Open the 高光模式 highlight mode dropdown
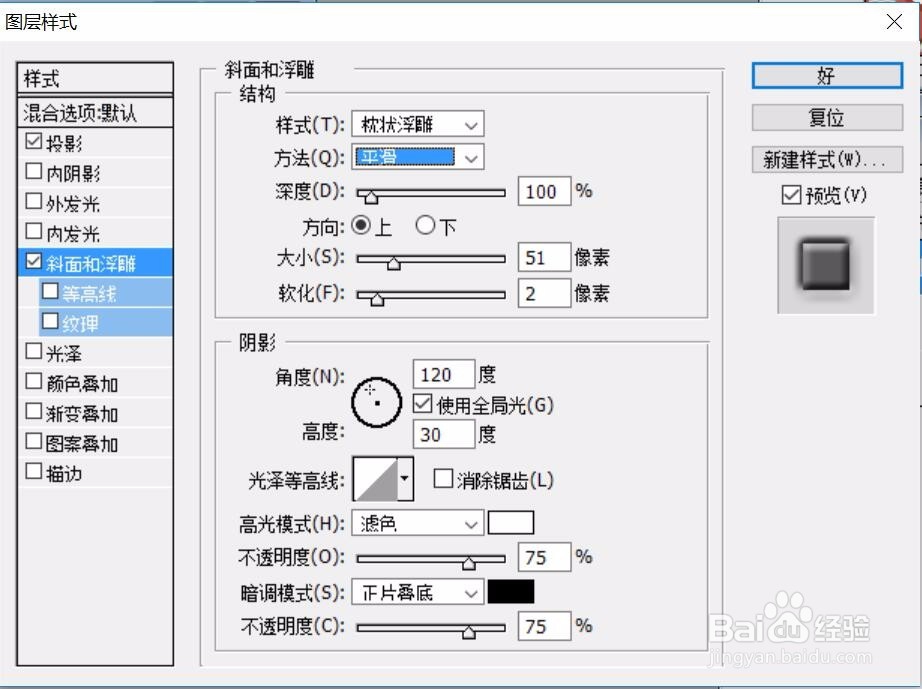922x689 pixels. 417,523
